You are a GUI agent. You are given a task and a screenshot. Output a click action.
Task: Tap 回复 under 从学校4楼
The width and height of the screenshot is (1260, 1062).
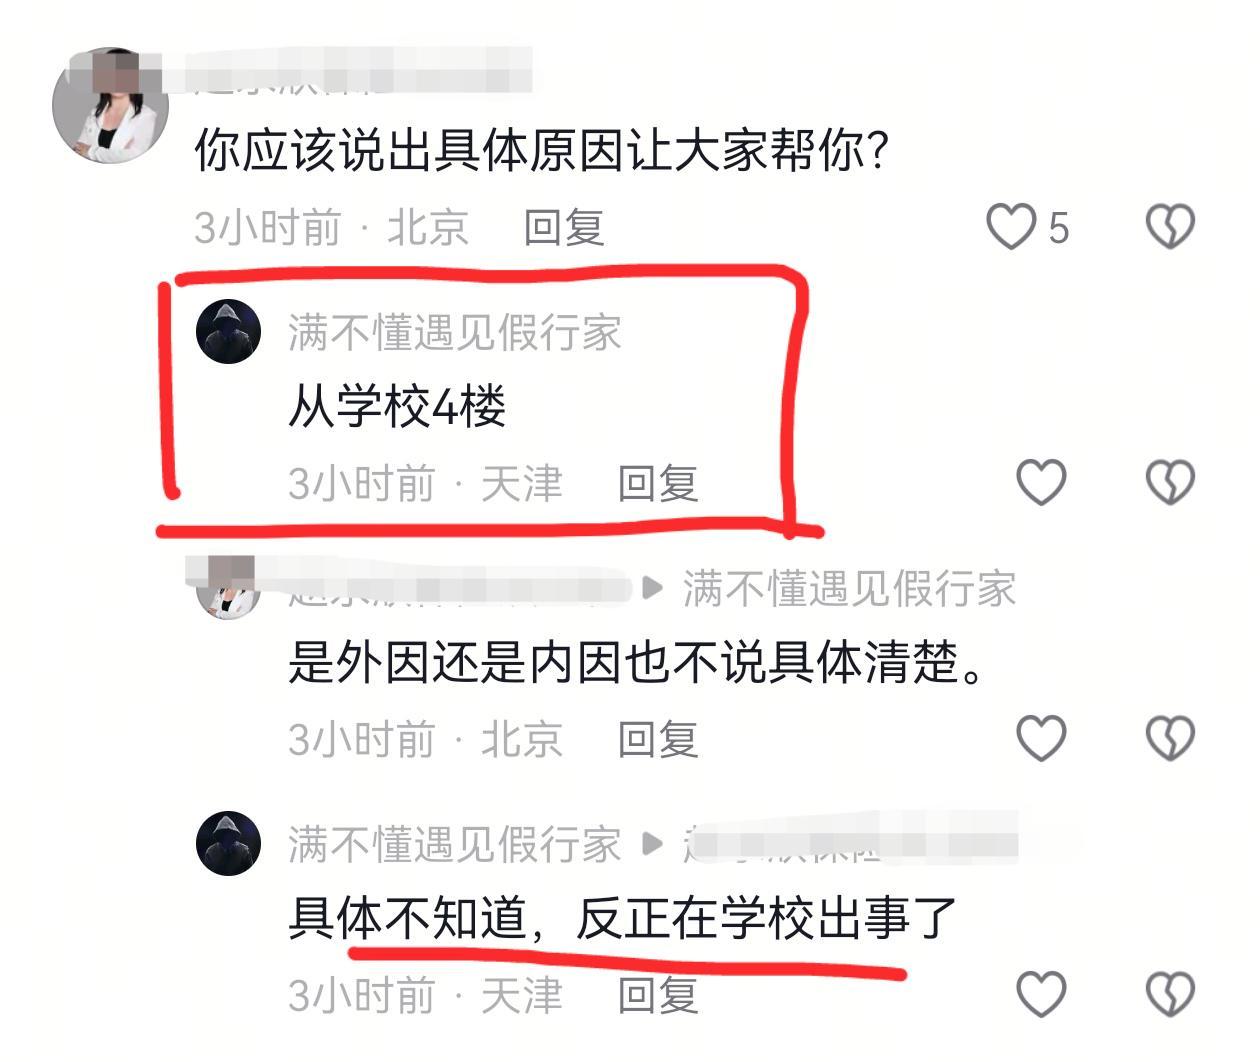tap(658, 484)
